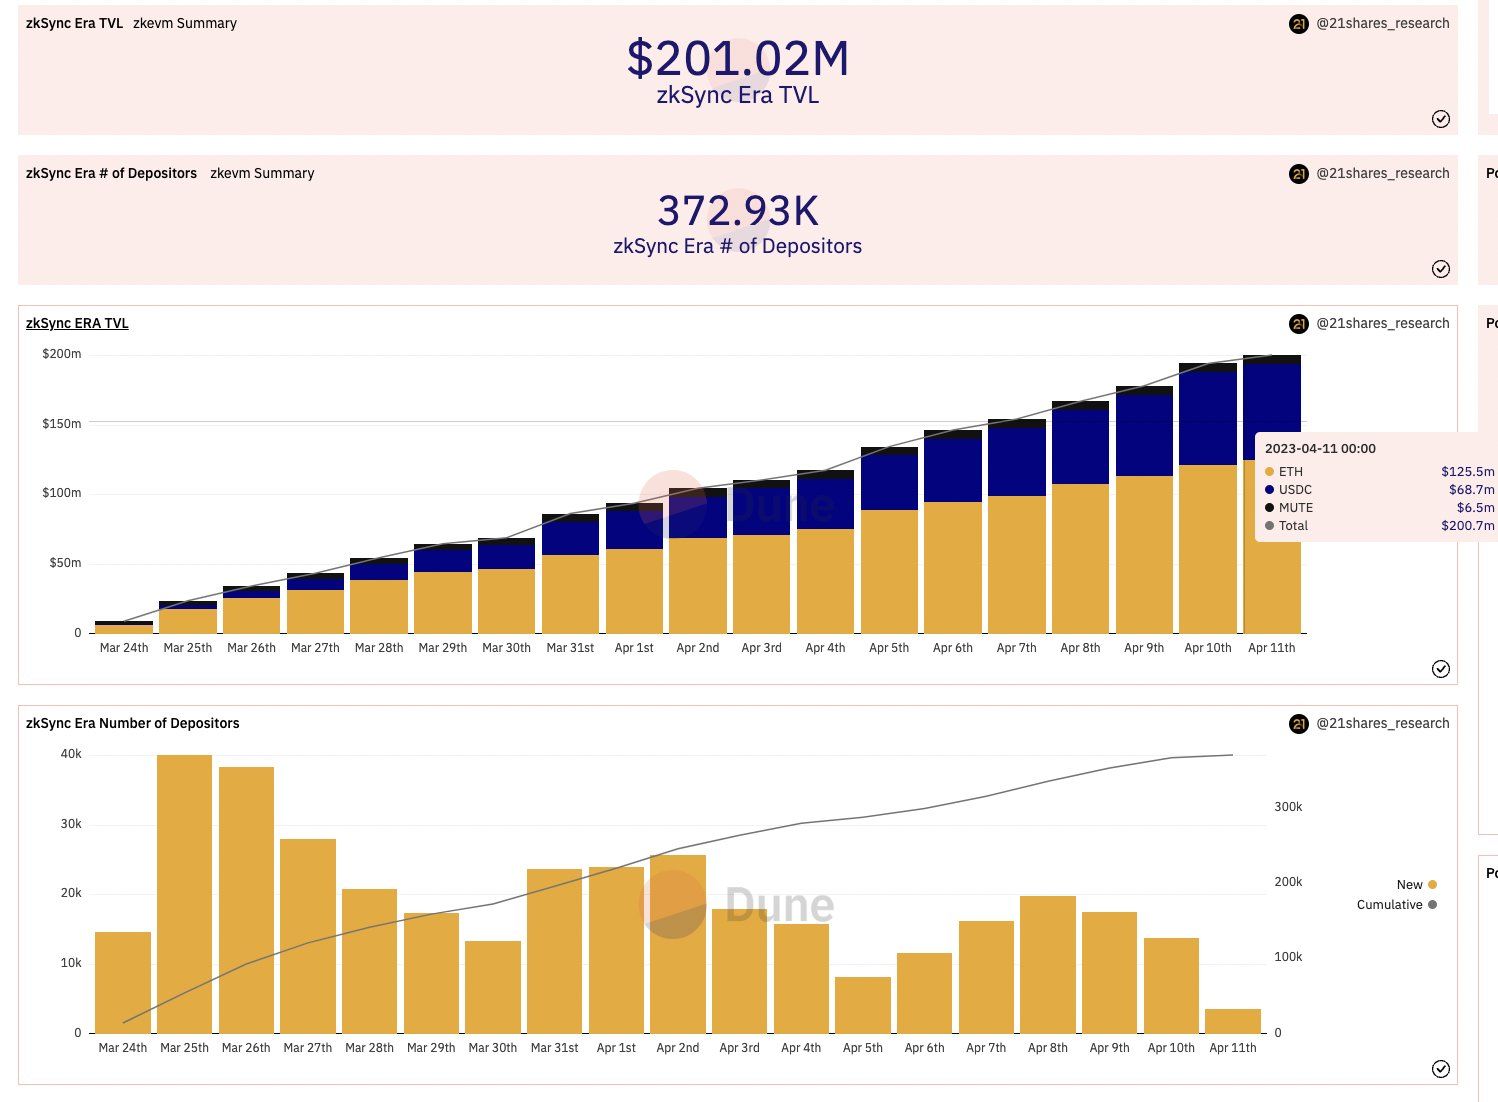Click the checkmark icon under the zkSync ERA TVL chart
Image resolution: width=1498 pixels, height=1102 pixels.
(1441, 669)
